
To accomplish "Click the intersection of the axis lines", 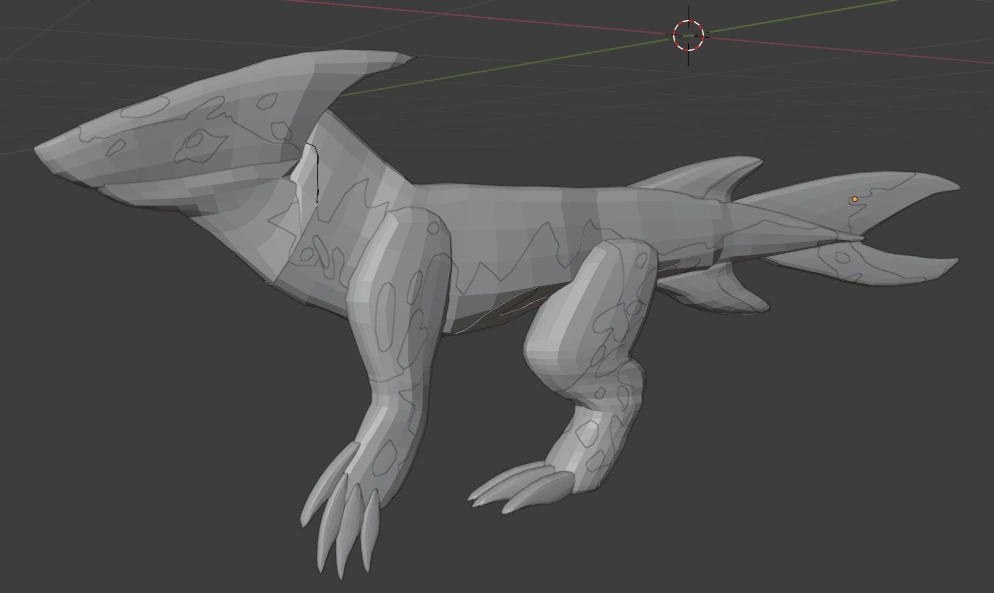I will (688, 36).
